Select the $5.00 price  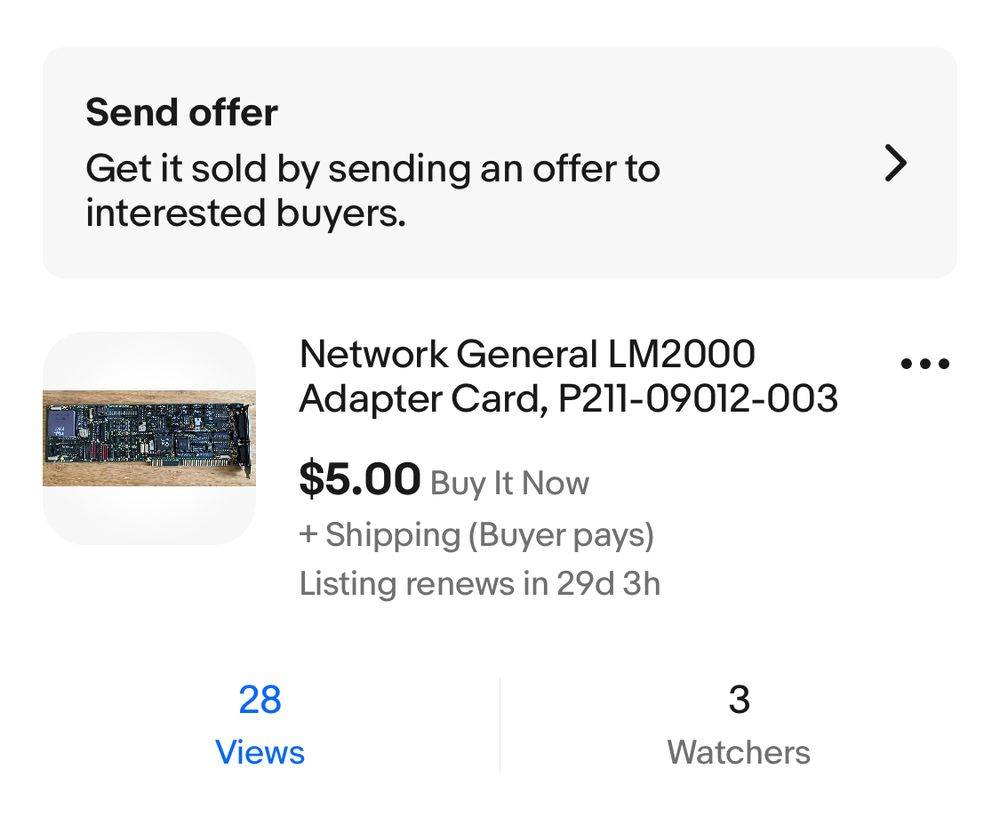[359, 481]
